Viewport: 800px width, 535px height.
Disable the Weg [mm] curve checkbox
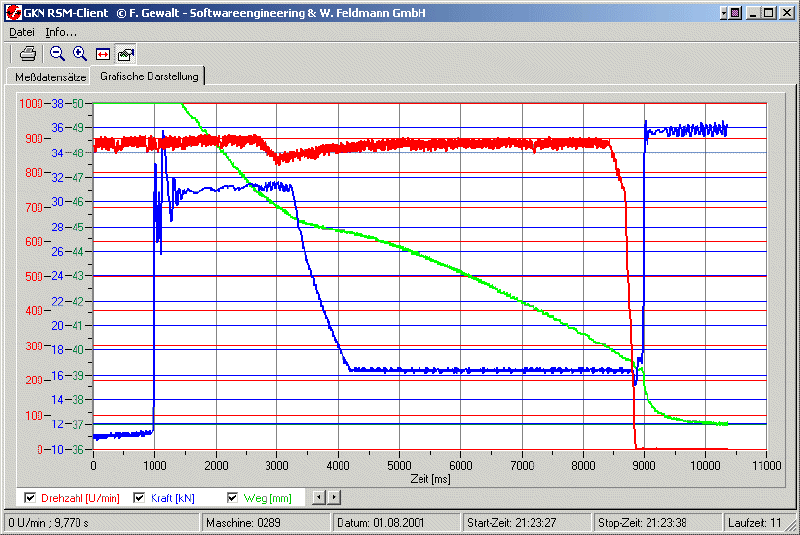coord(233,497)
